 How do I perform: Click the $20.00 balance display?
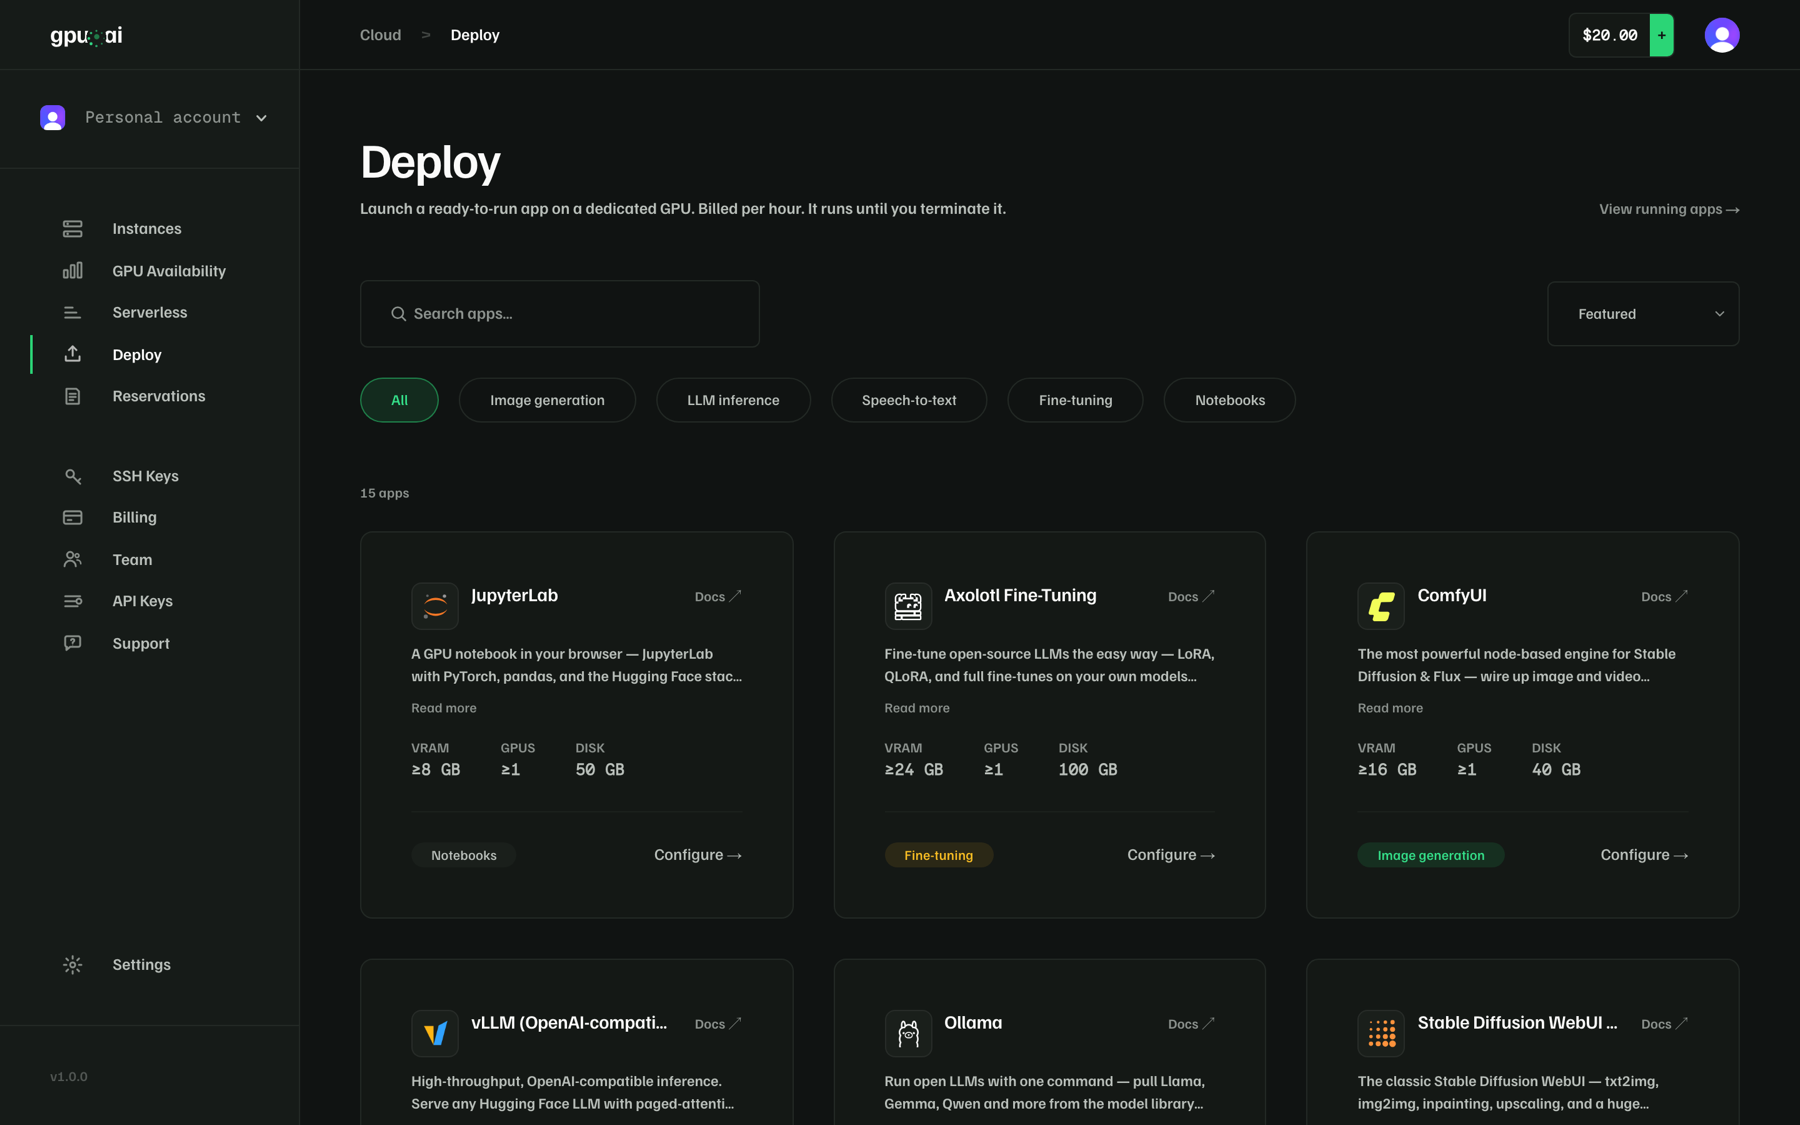click(1609, 35)
